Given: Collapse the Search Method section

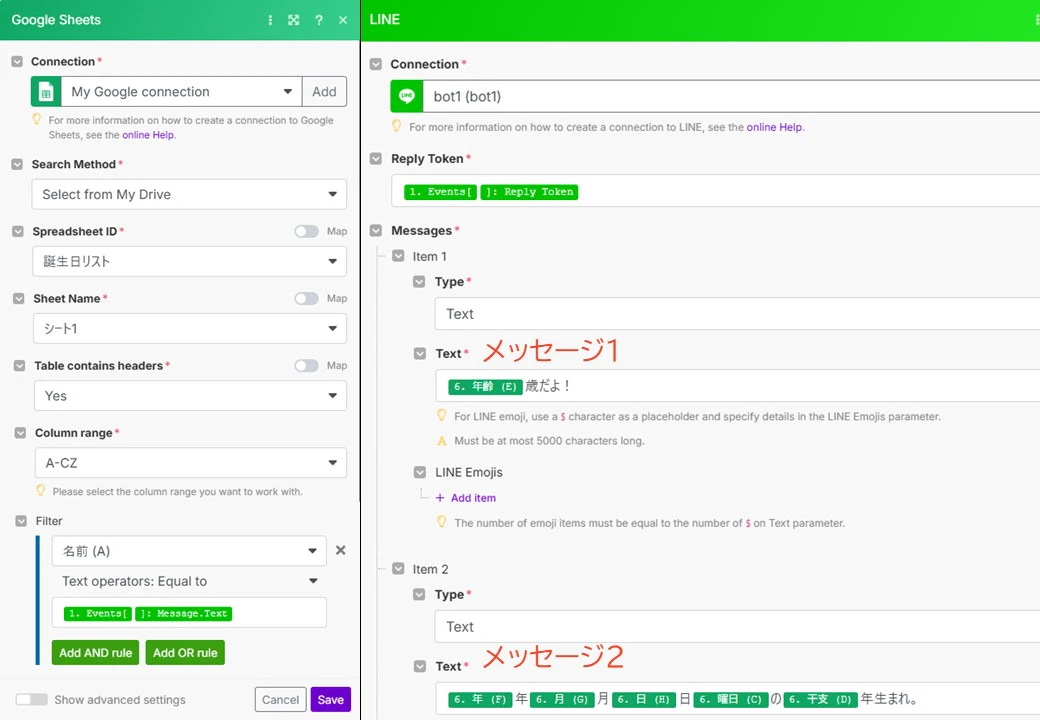Looking at the screenshot, I should click(x=17, y=164).
